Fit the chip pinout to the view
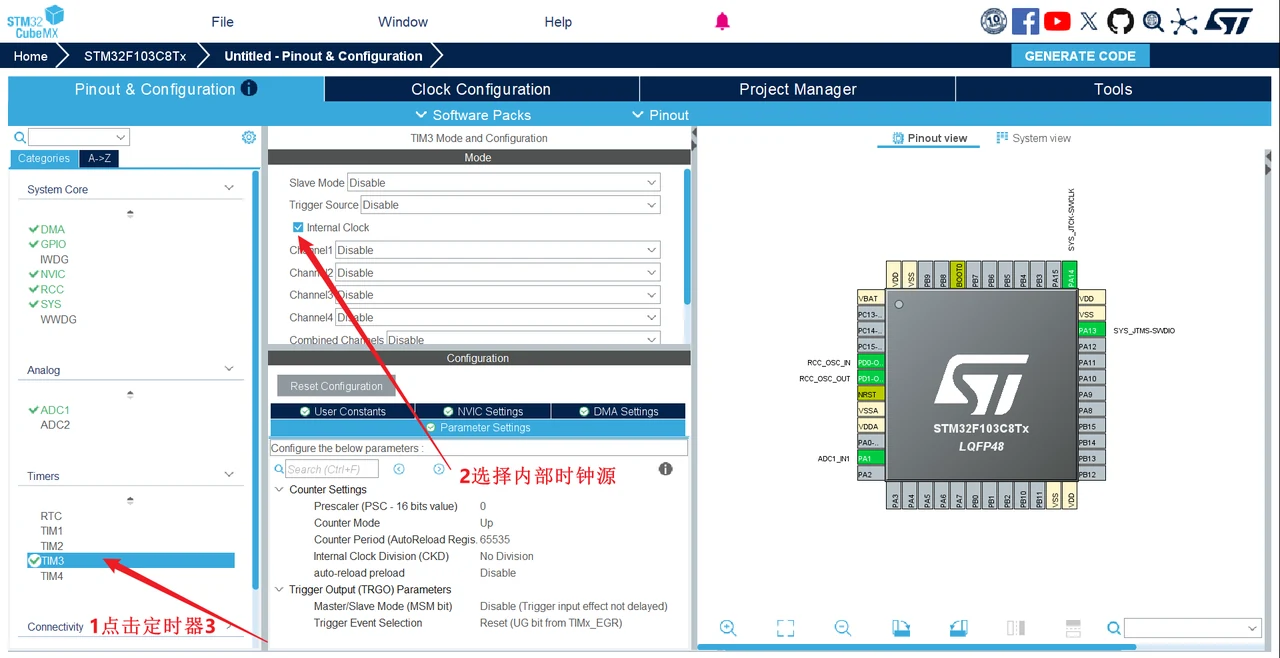1280x658 pixels. [785, 628]
